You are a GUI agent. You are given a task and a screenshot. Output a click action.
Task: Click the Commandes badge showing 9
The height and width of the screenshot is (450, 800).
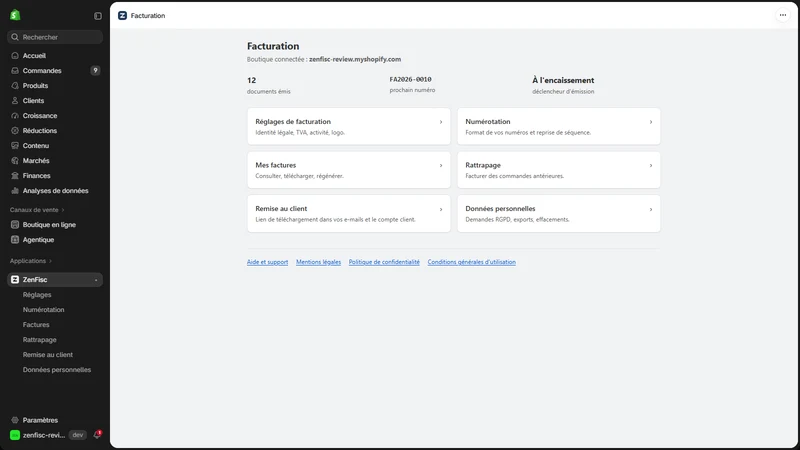95,70
